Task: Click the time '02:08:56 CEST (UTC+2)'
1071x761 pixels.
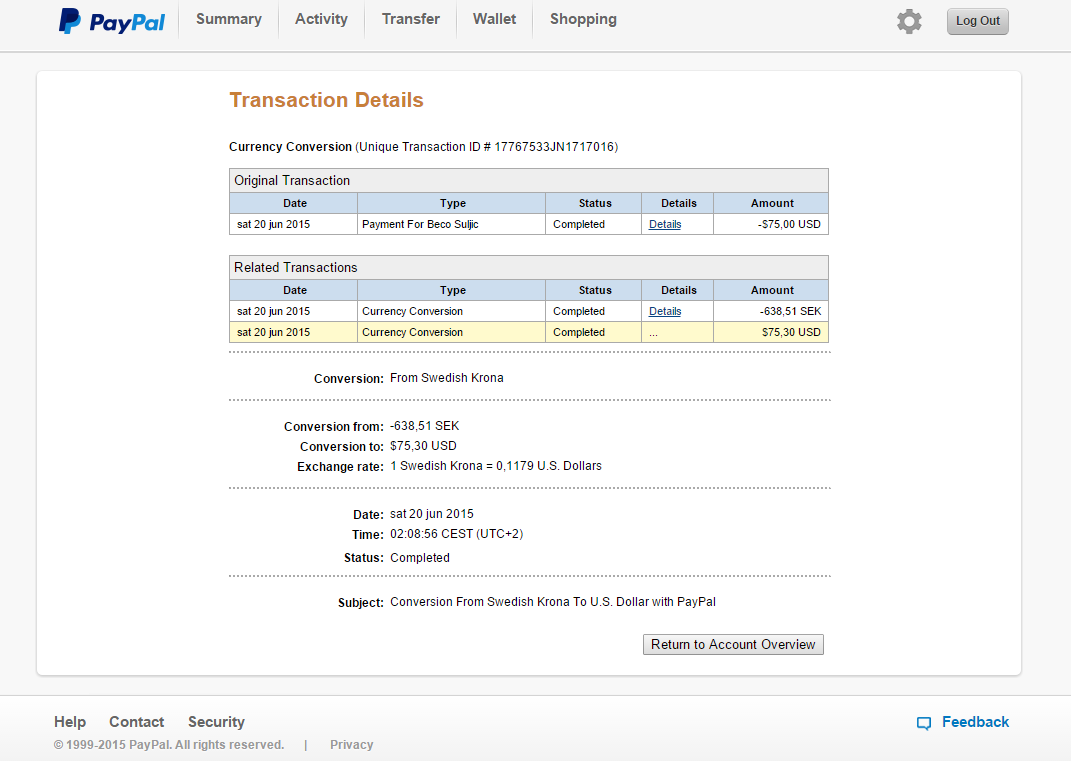Action: point(456,534)
